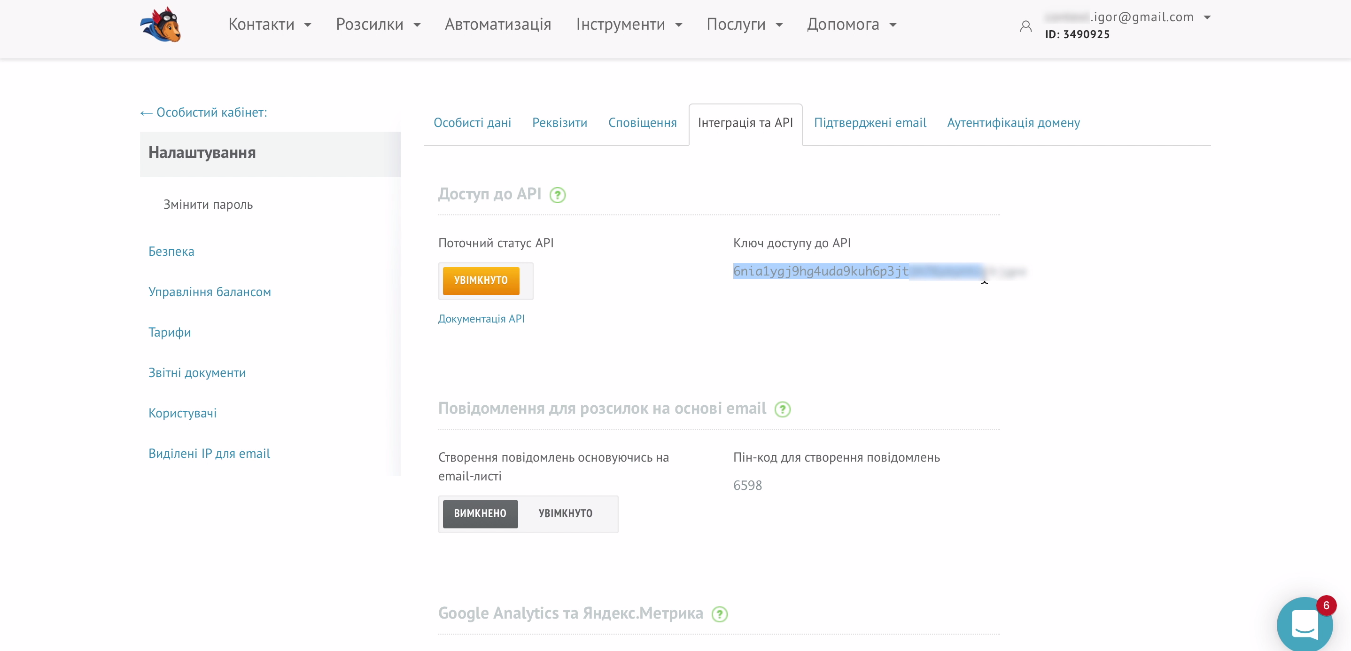Open Звітні документи in the sidebar
Viewport: 1351px width, 651px height.
197,373
